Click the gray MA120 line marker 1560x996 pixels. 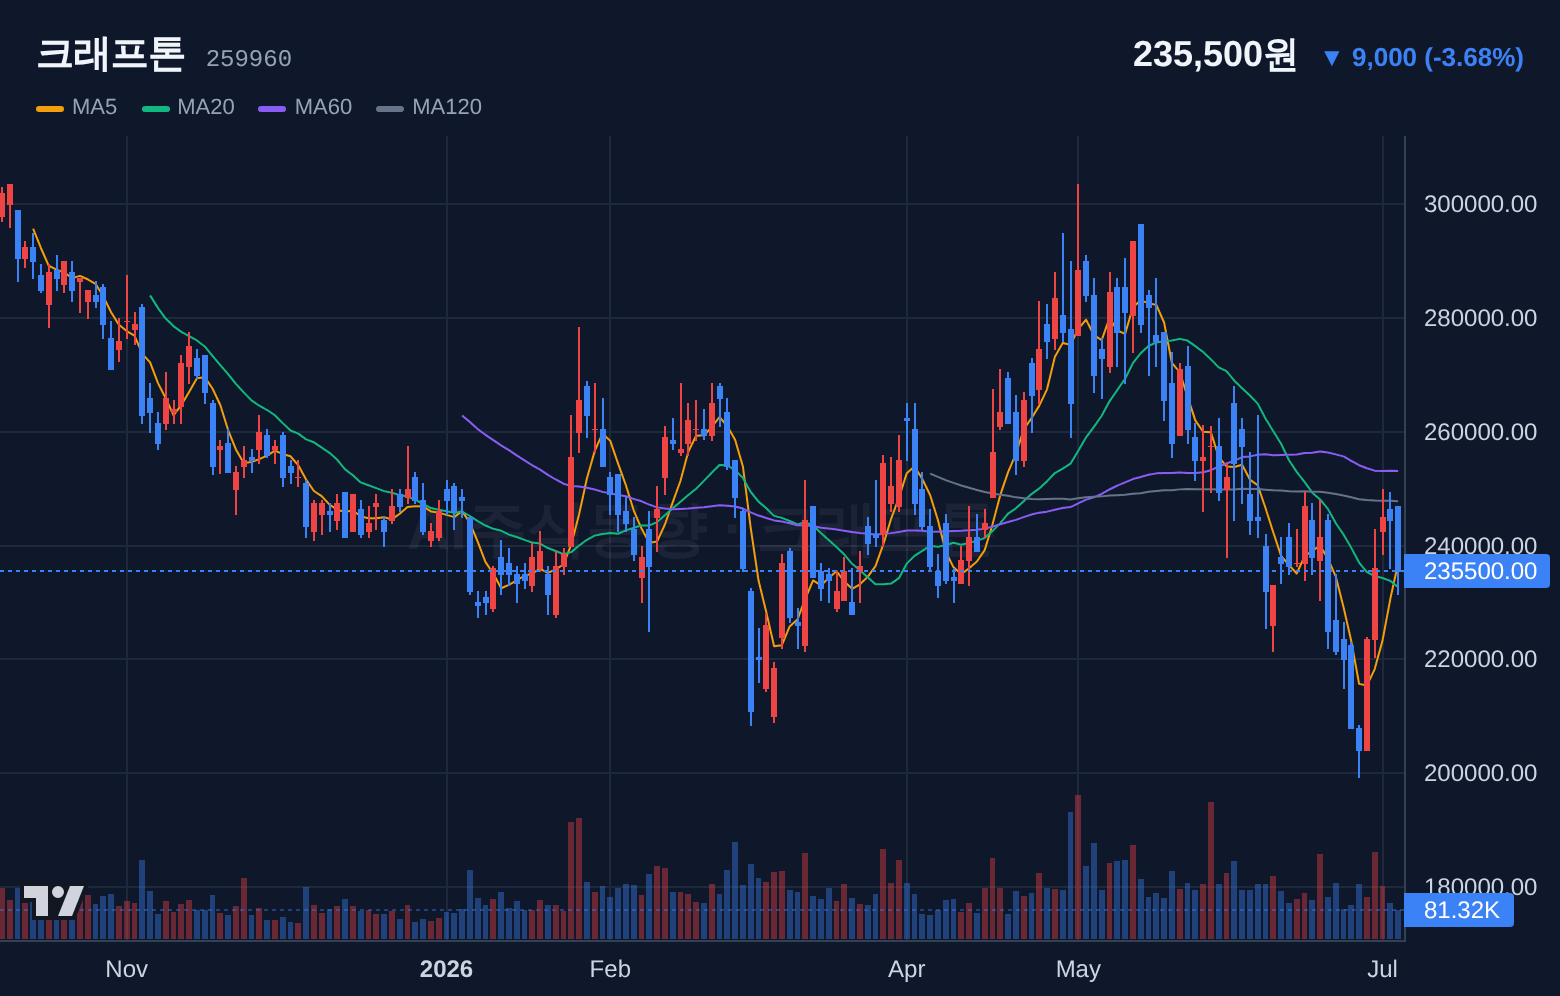[390, 108]
